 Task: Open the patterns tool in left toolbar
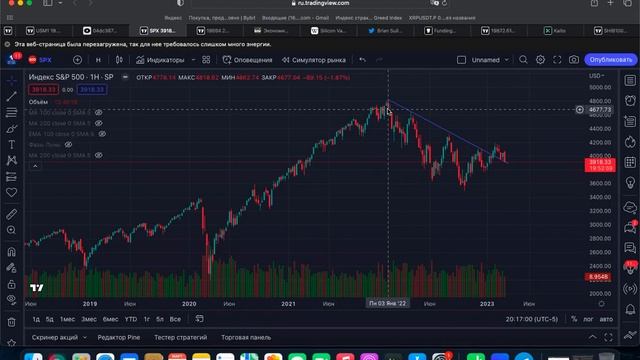point(11,160)
